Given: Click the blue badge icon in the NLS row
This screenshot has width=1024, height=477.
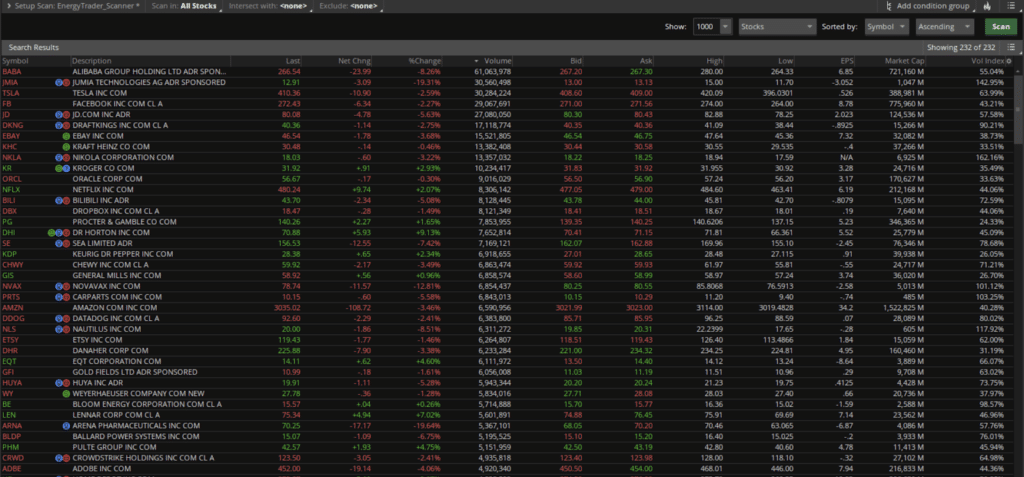Looking at the screenshot, I should [59, 329].
